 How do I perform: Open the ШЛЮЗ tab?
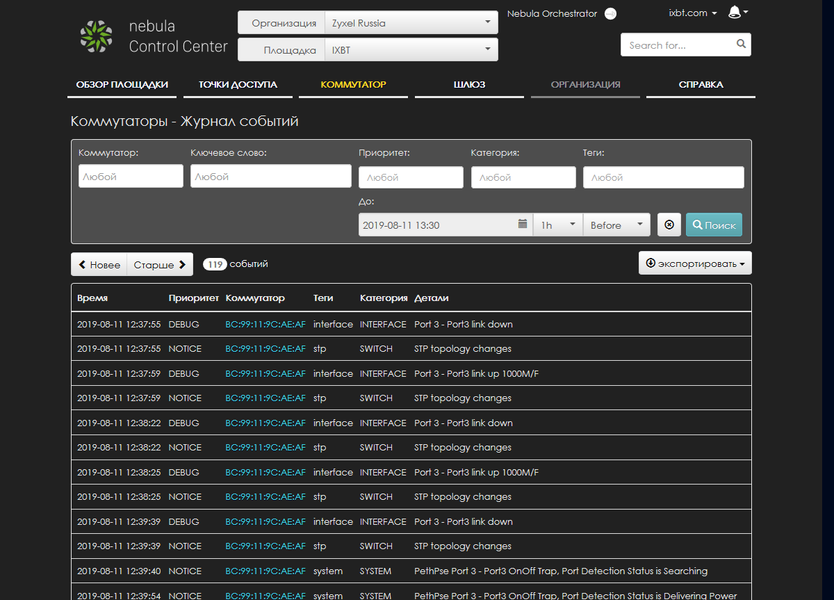click(x=469, y=85)
